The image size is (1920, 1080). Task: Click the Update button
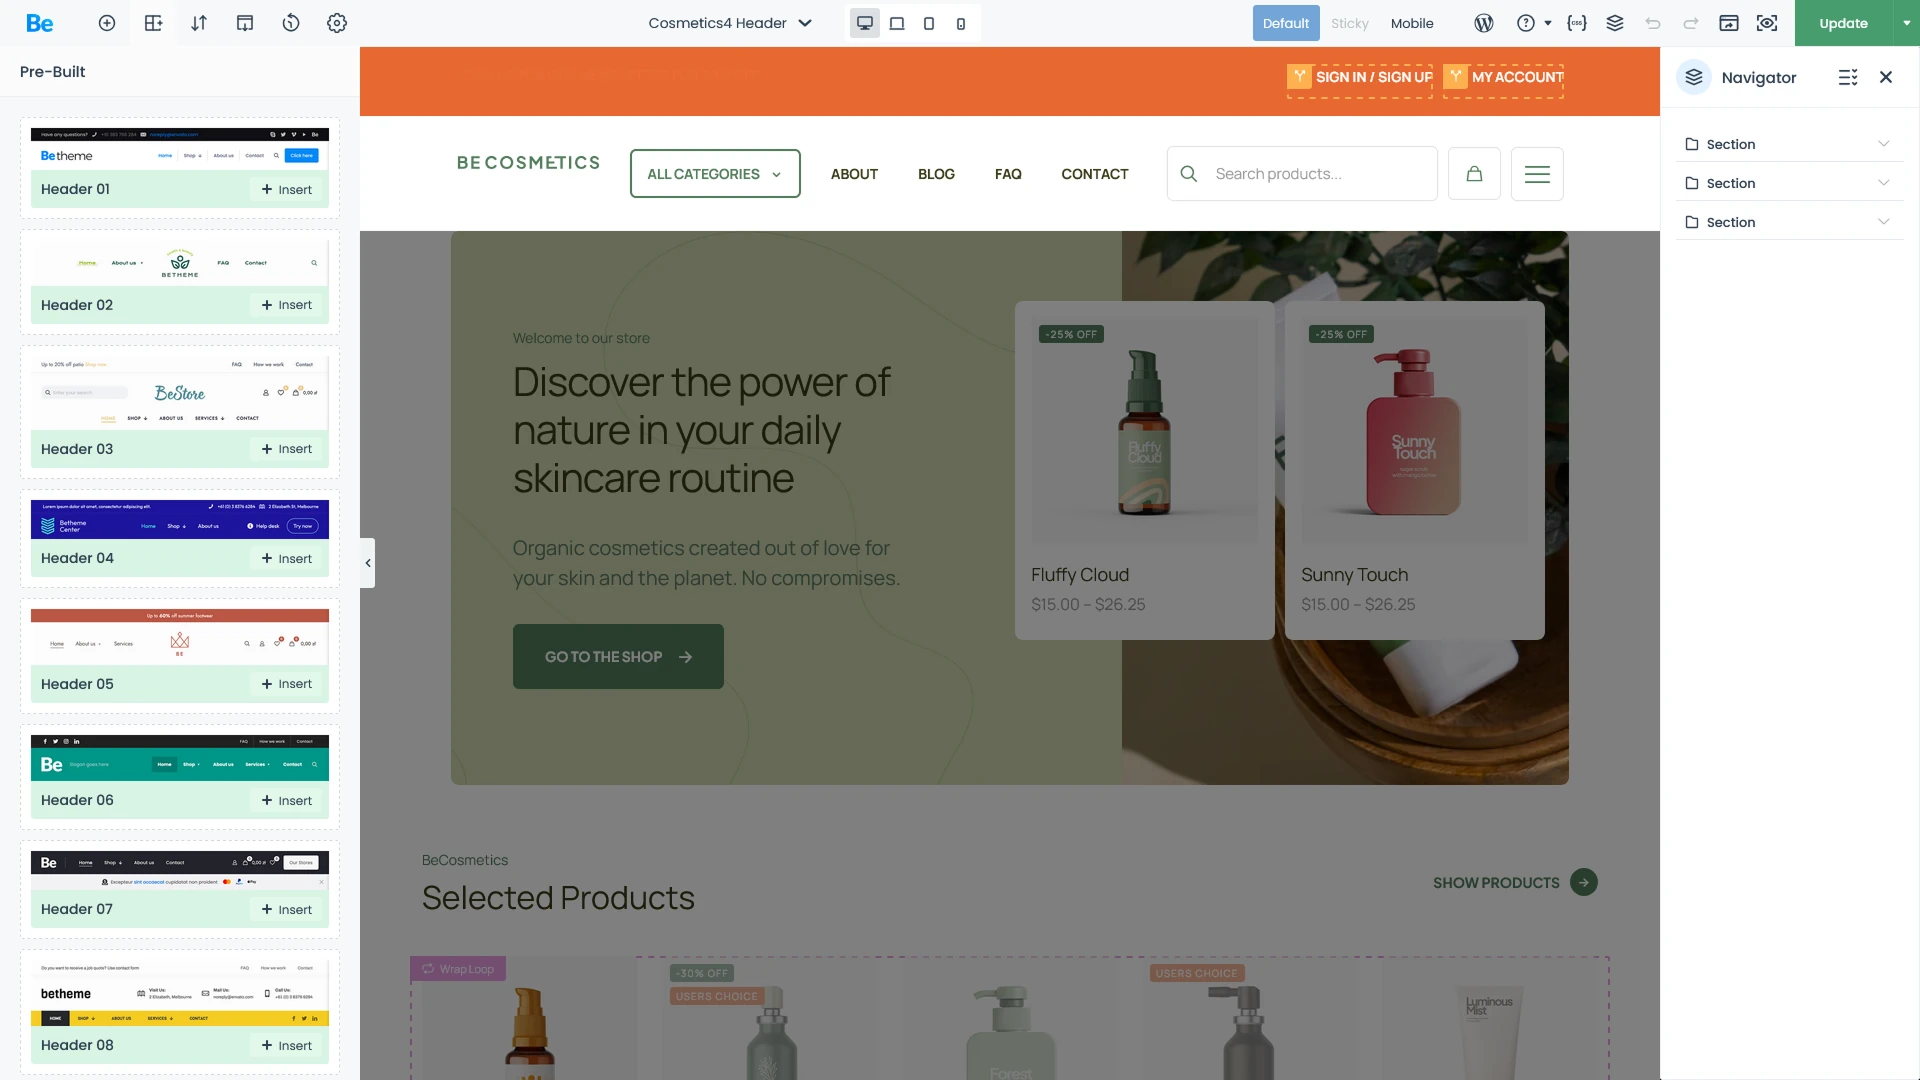(x=1841, y=22)
